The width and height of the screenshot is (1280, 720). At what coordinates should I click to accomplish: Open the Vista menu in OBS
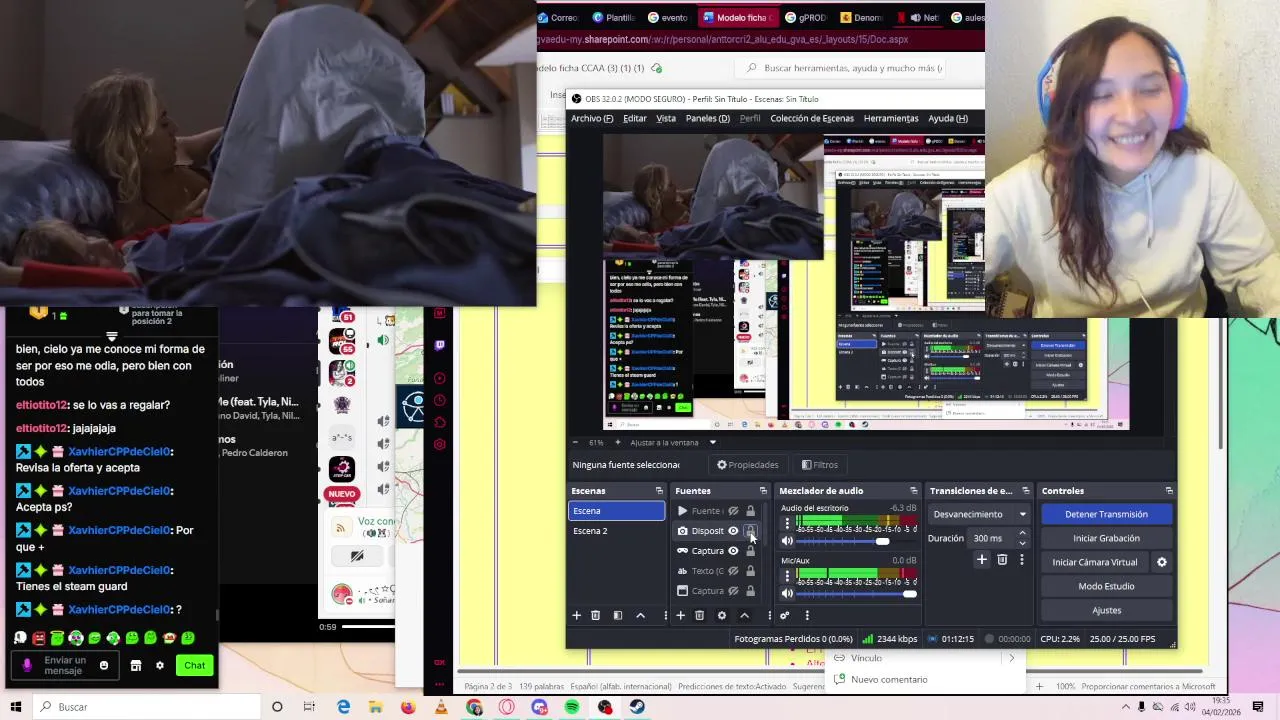pos(666,118)
